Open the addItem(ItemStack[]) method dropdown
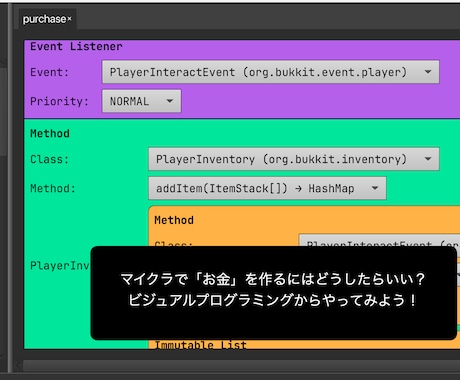This screenshot has width=460, height=380. tap(267, 188)
